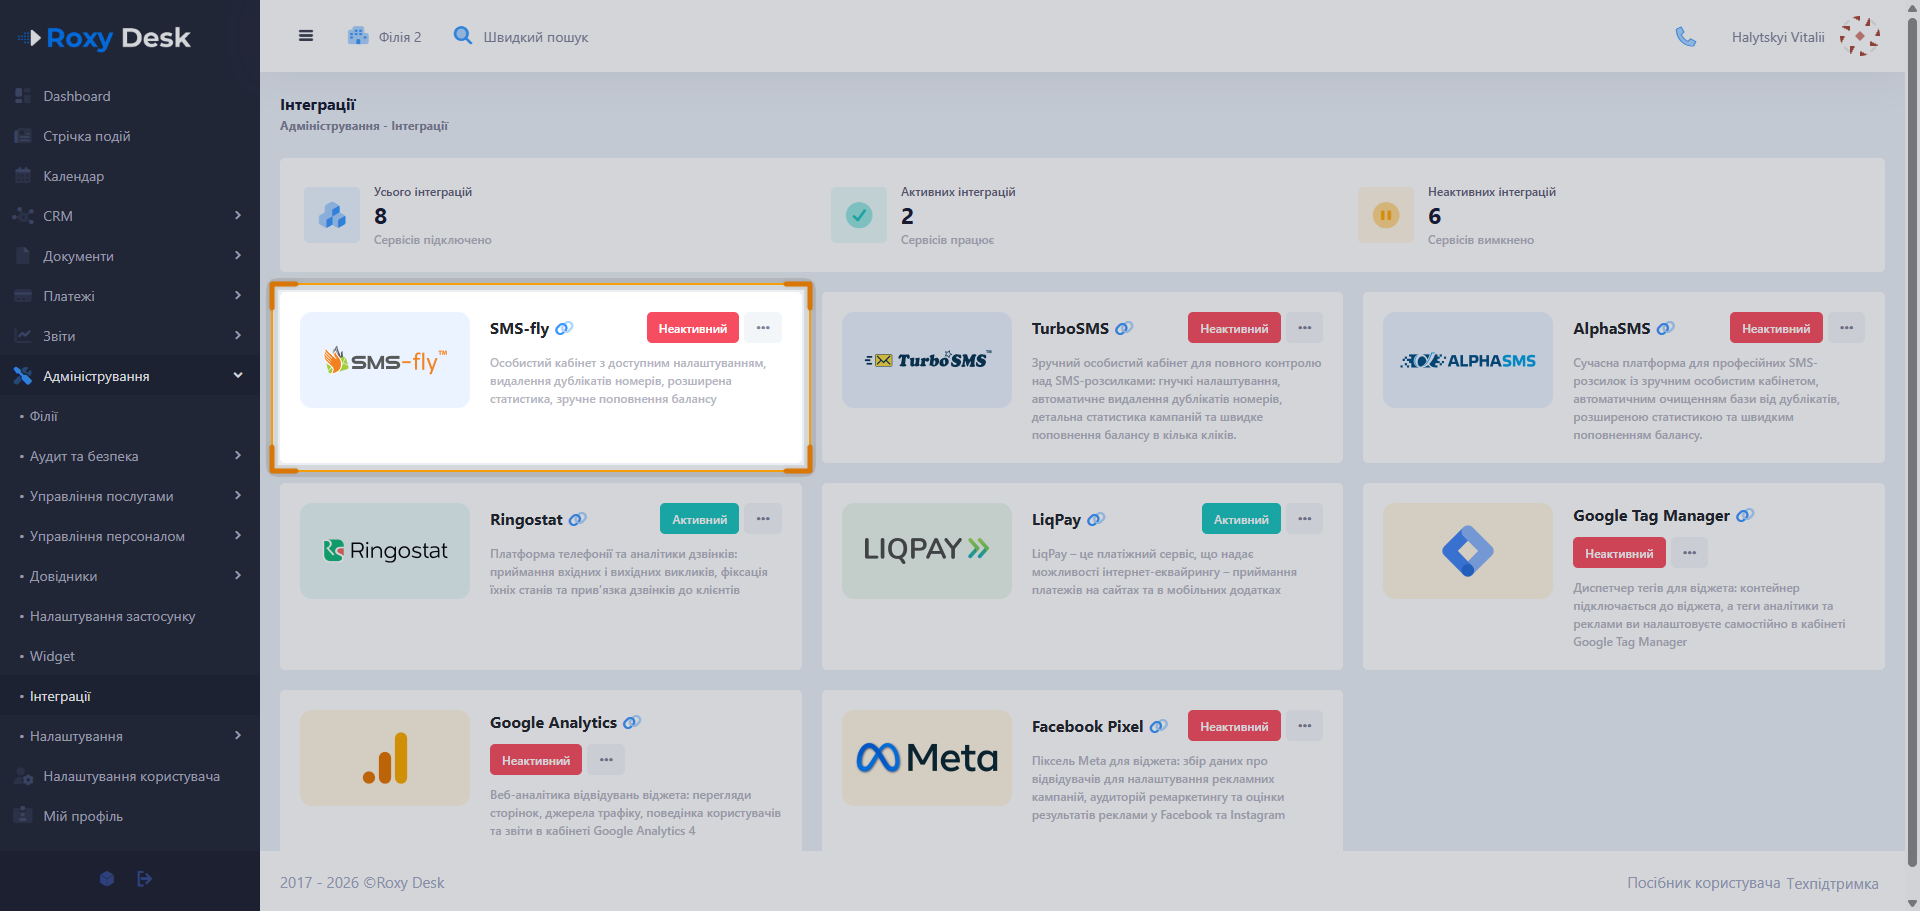Expand the Звіти menu chevron
The width and height of the screenshot is (1920, 911).
(238, 335)
